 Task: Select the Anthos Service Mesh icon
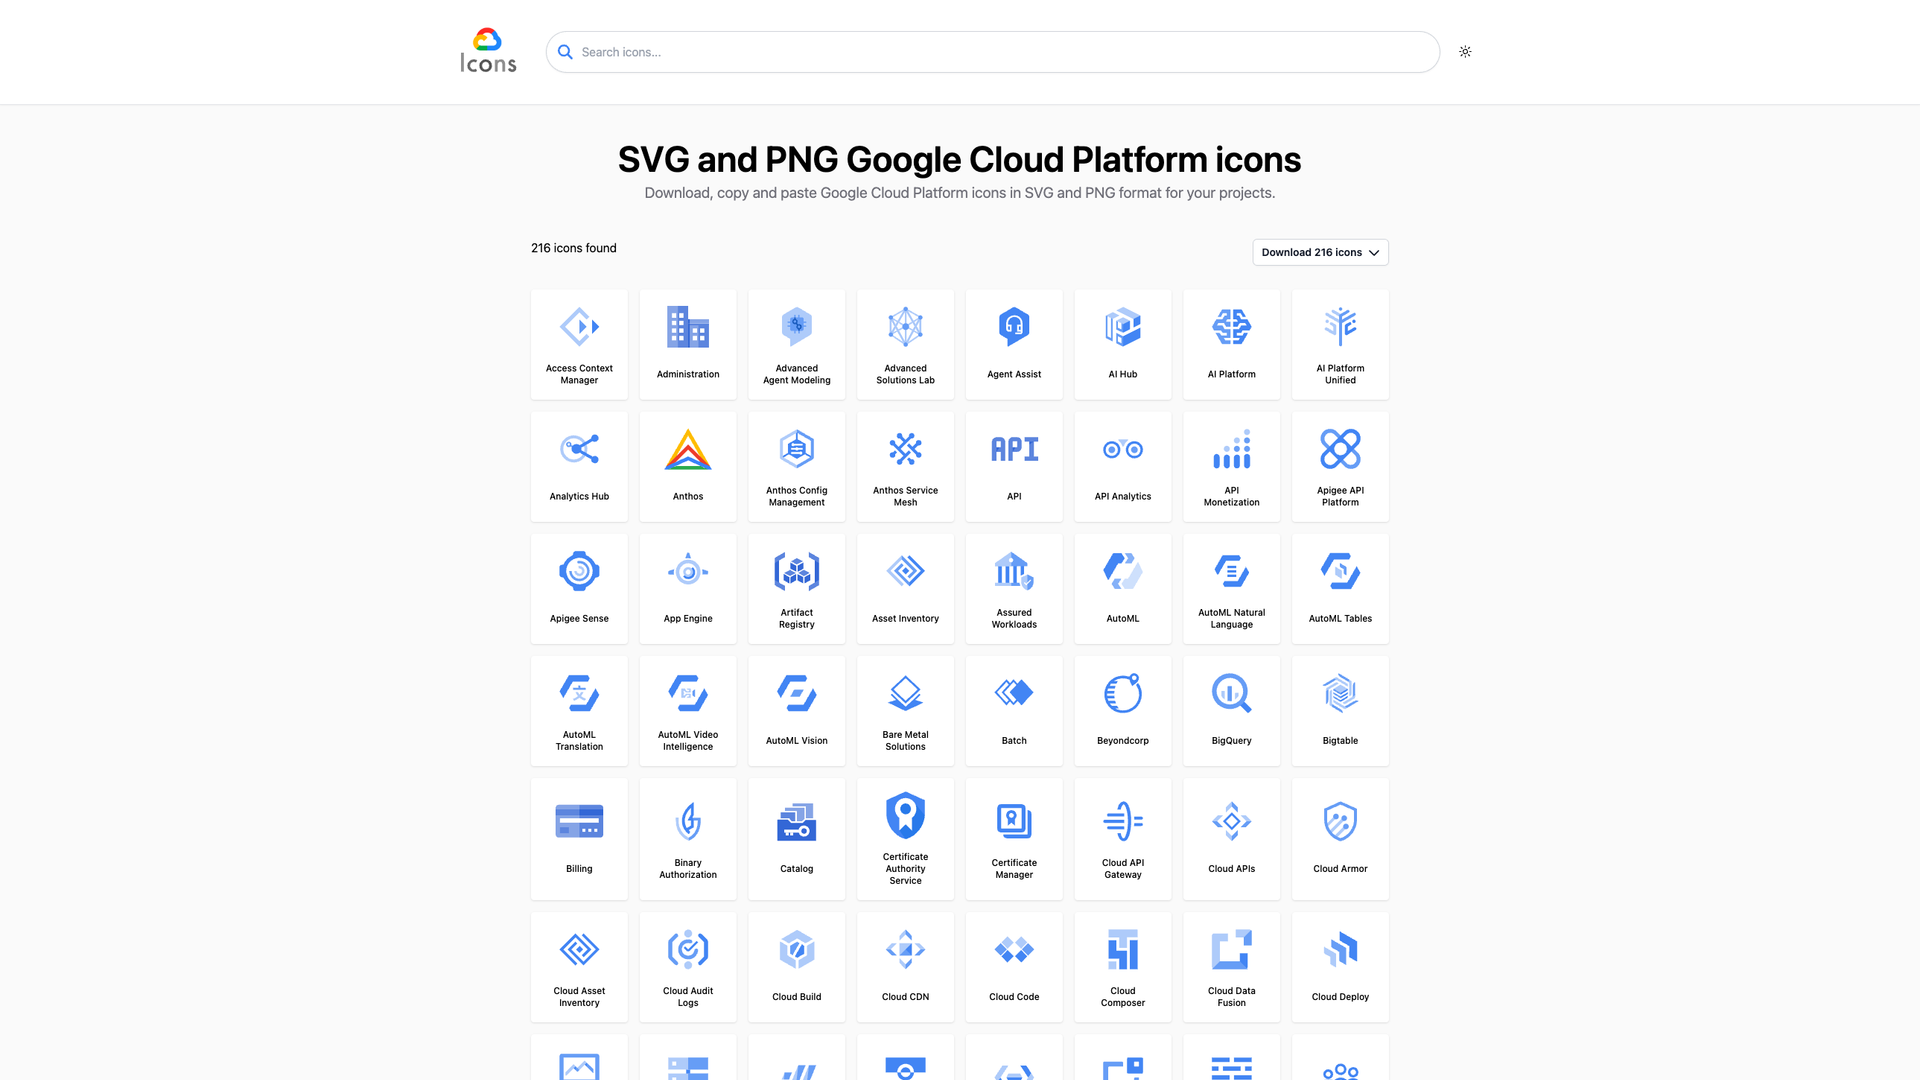[905, 448]
